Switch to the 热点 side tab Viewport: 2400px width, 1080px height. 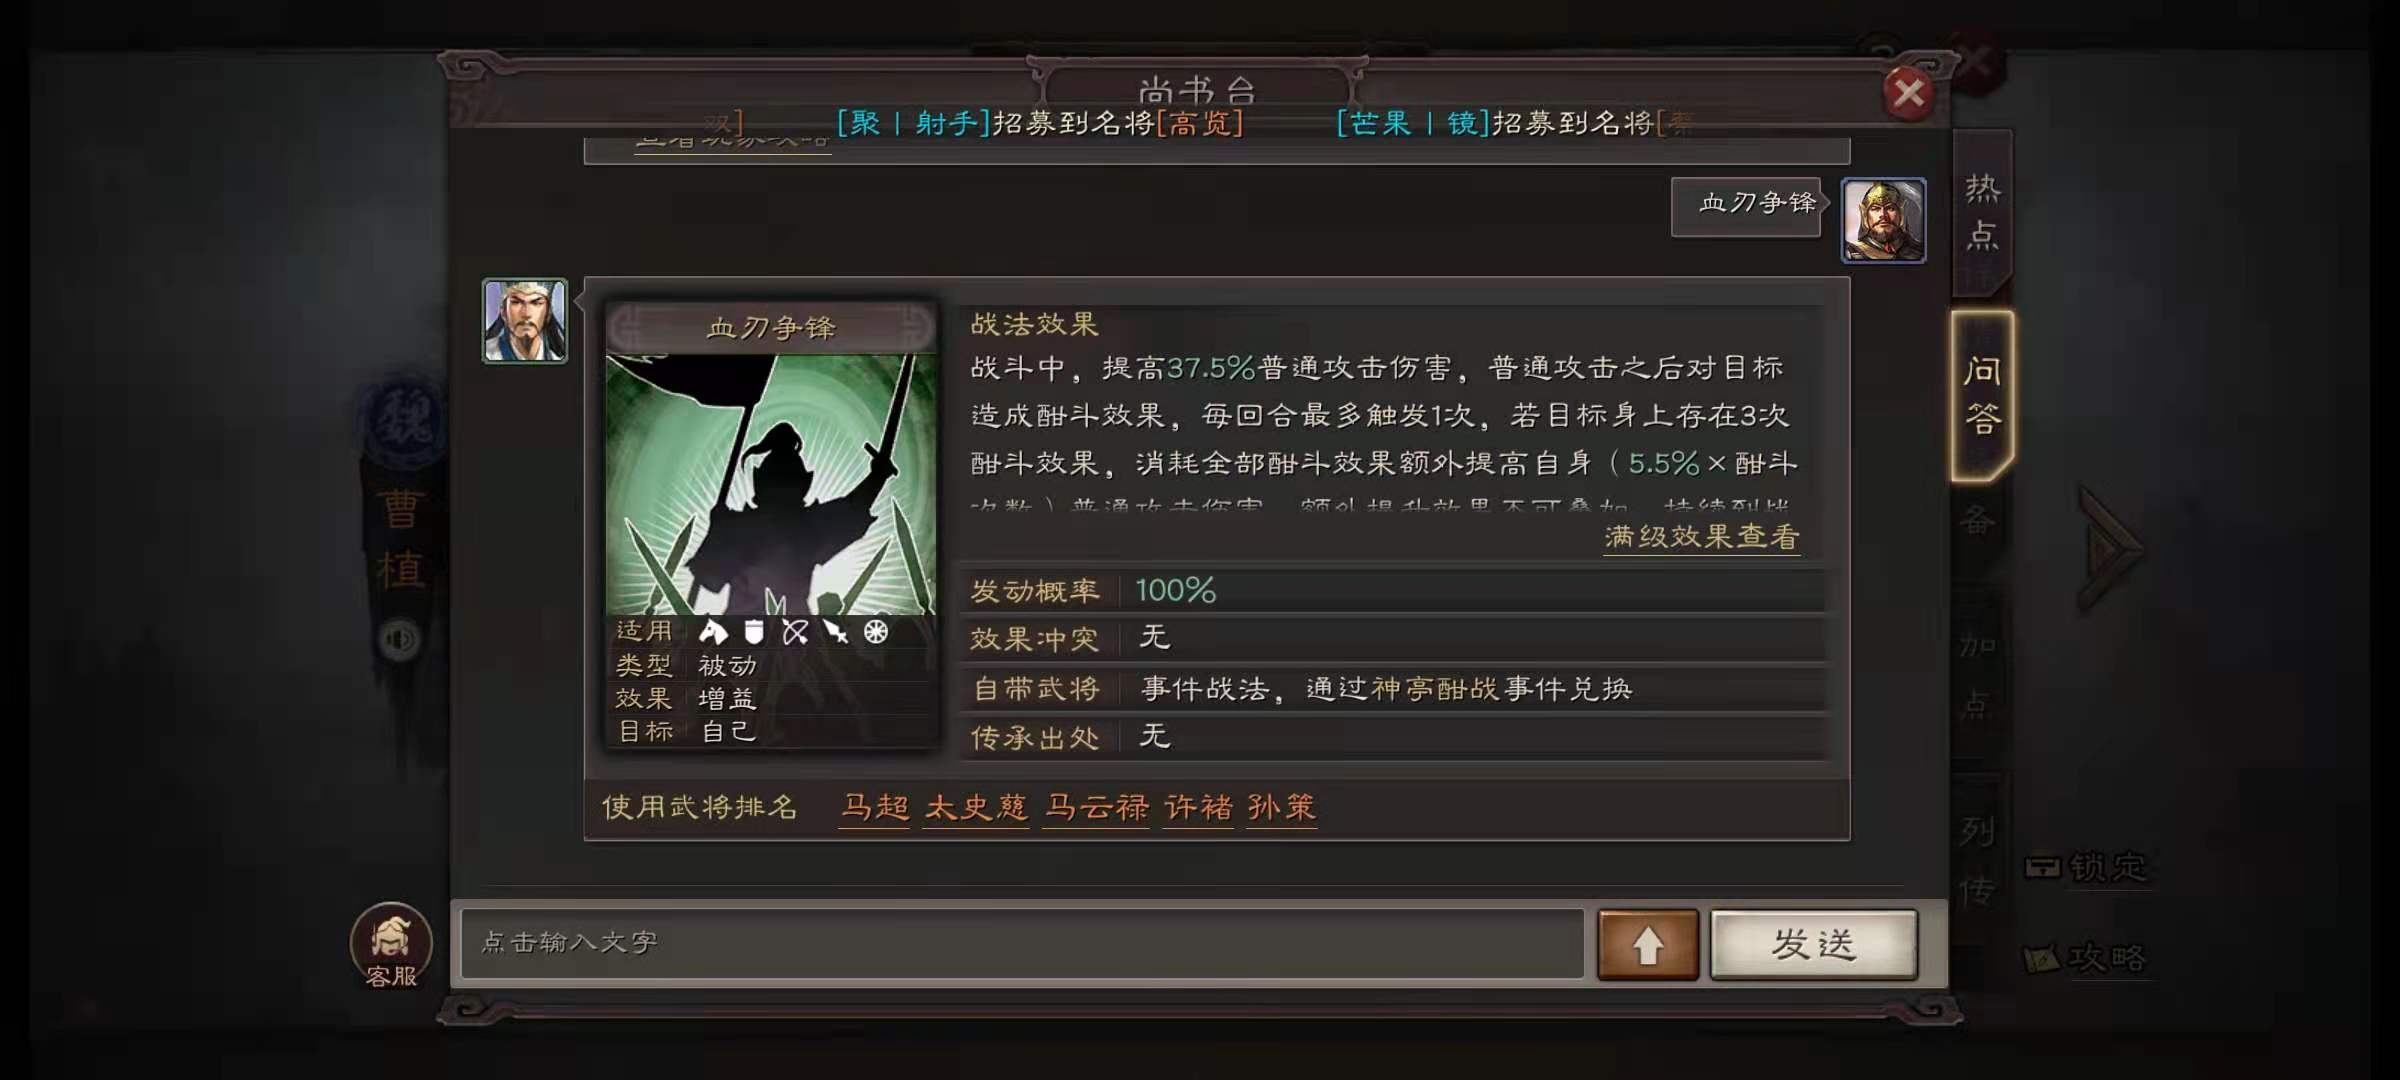[x=1982, y=212]
